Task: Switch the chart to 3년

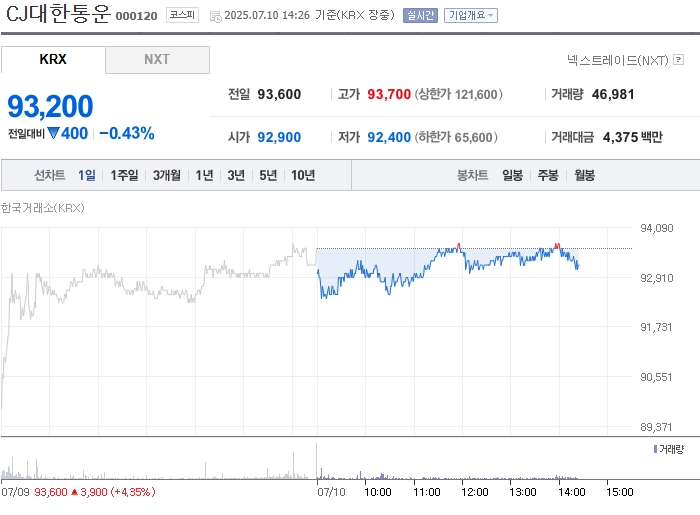Action: (x=236, y=175)
